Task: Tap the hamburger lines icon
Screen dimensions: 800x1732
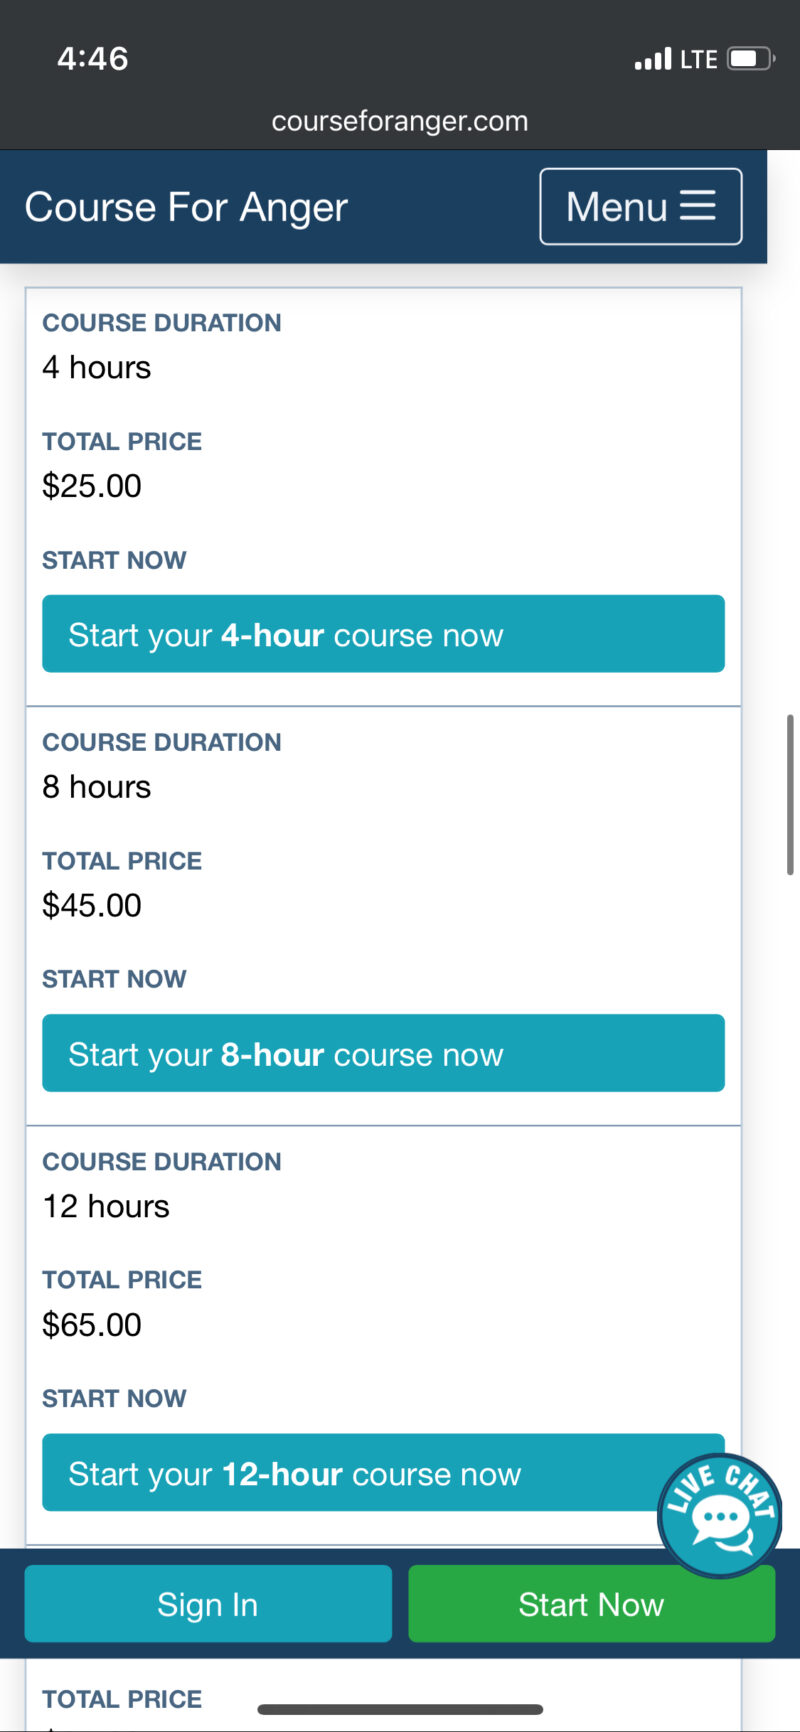Action: pos(698,206)
